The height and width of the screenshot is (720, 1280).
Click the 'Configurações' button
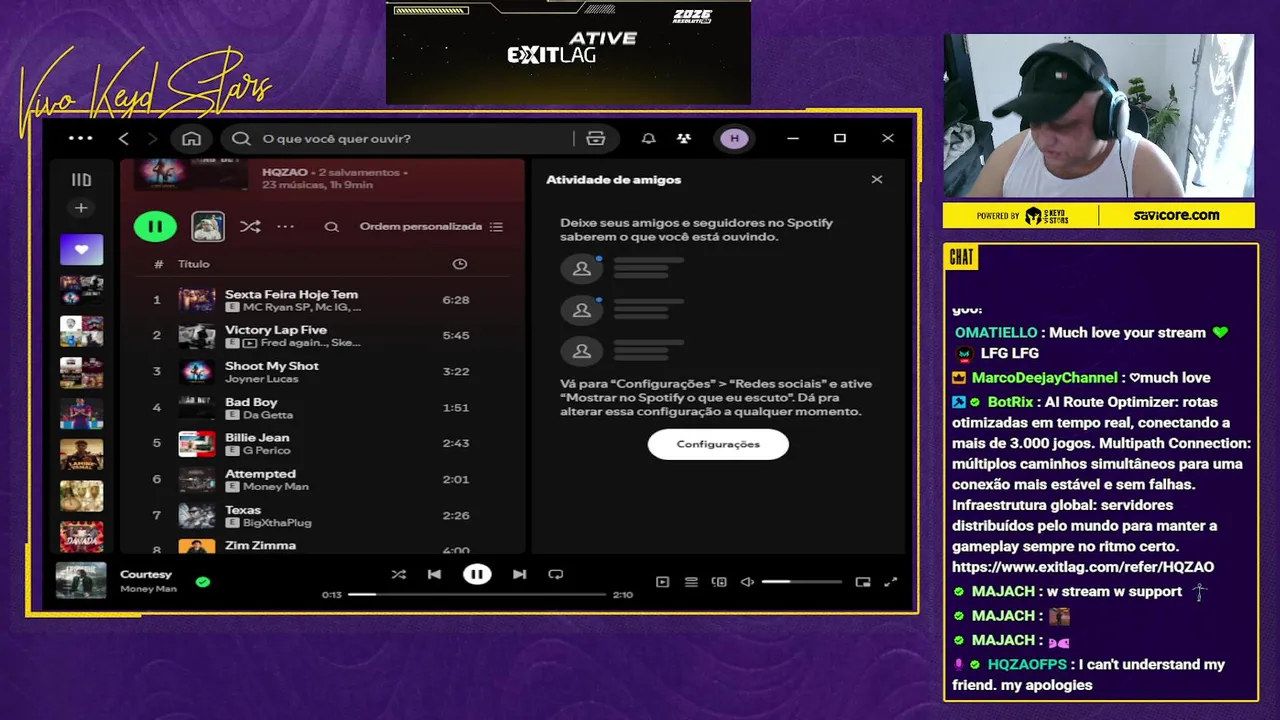pyautogui.click(x=718, y=444)
